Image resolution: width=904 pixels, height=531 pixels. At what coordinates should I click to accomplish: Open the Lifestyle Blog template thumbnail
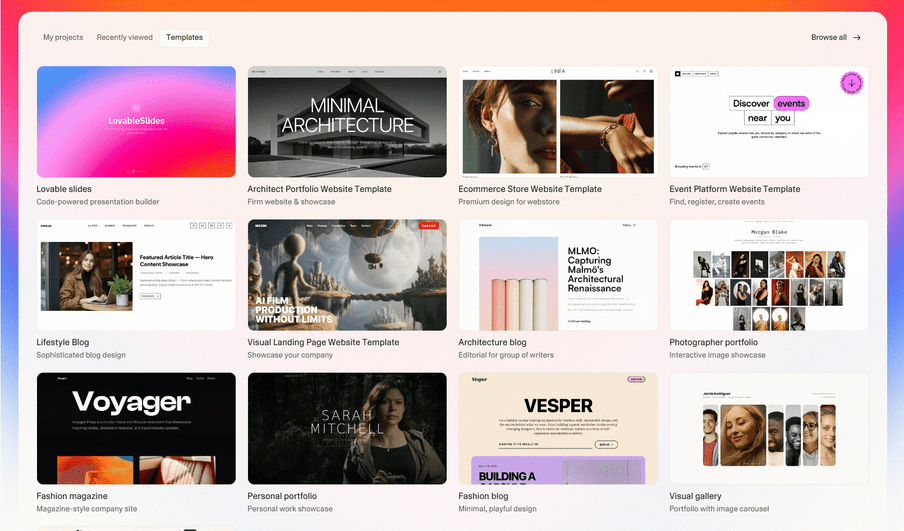click(136, 275)
